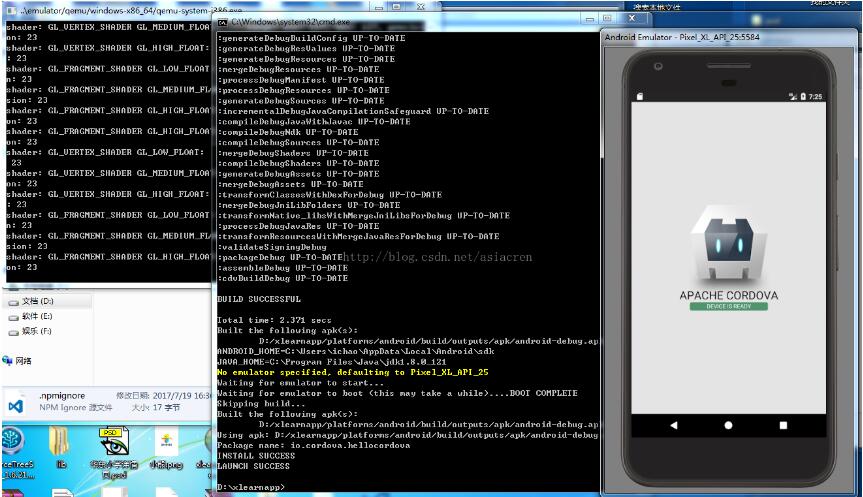The width and height of the screenshot is (863, 497).
Task: Click the ':validateSigningDebug' line
Action: [272, 247]
